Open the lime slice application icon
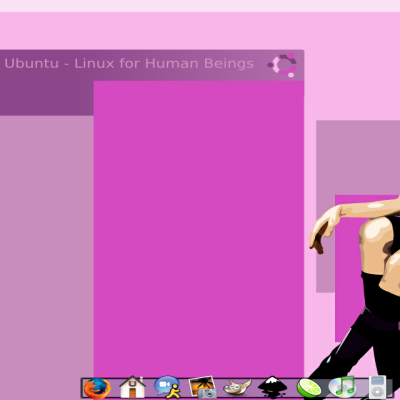 pos(309,388)
